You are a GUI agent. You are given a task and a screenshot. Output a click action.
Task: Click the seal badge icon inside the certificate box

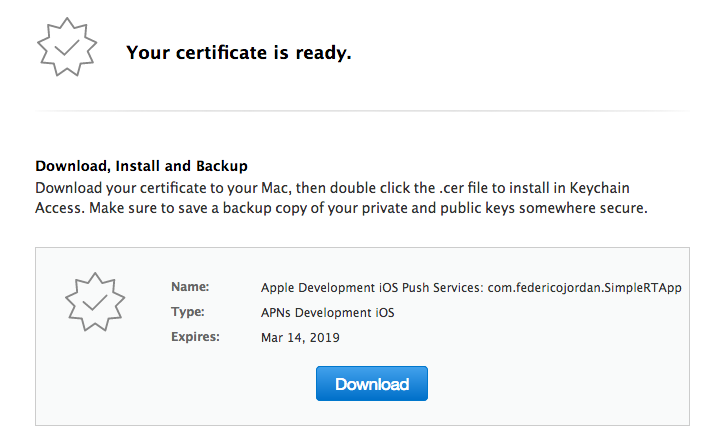click(95, 302)
